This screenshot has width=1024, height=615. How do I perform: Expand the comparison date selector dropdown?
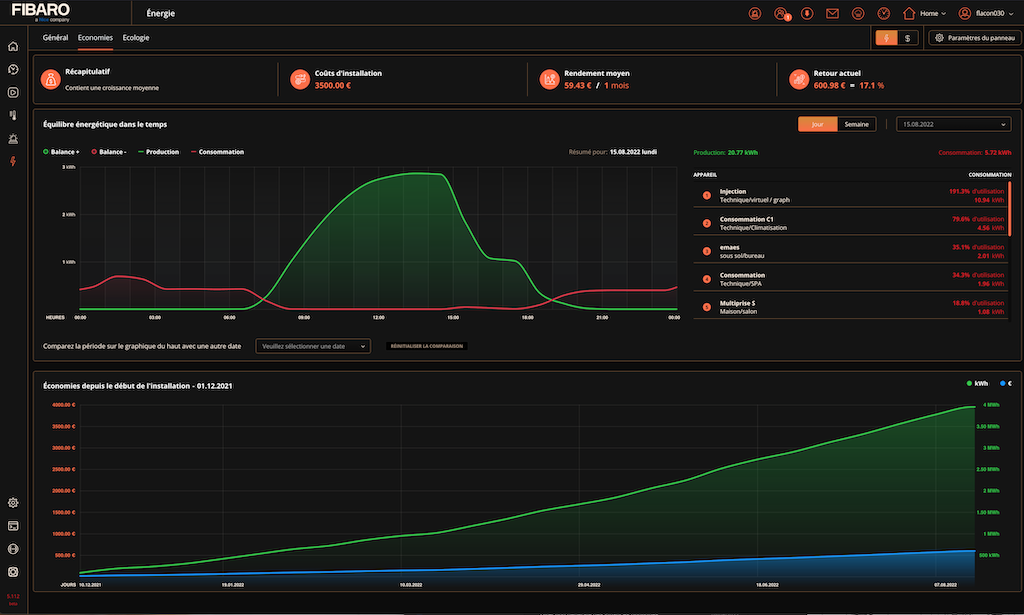(313, 346)
